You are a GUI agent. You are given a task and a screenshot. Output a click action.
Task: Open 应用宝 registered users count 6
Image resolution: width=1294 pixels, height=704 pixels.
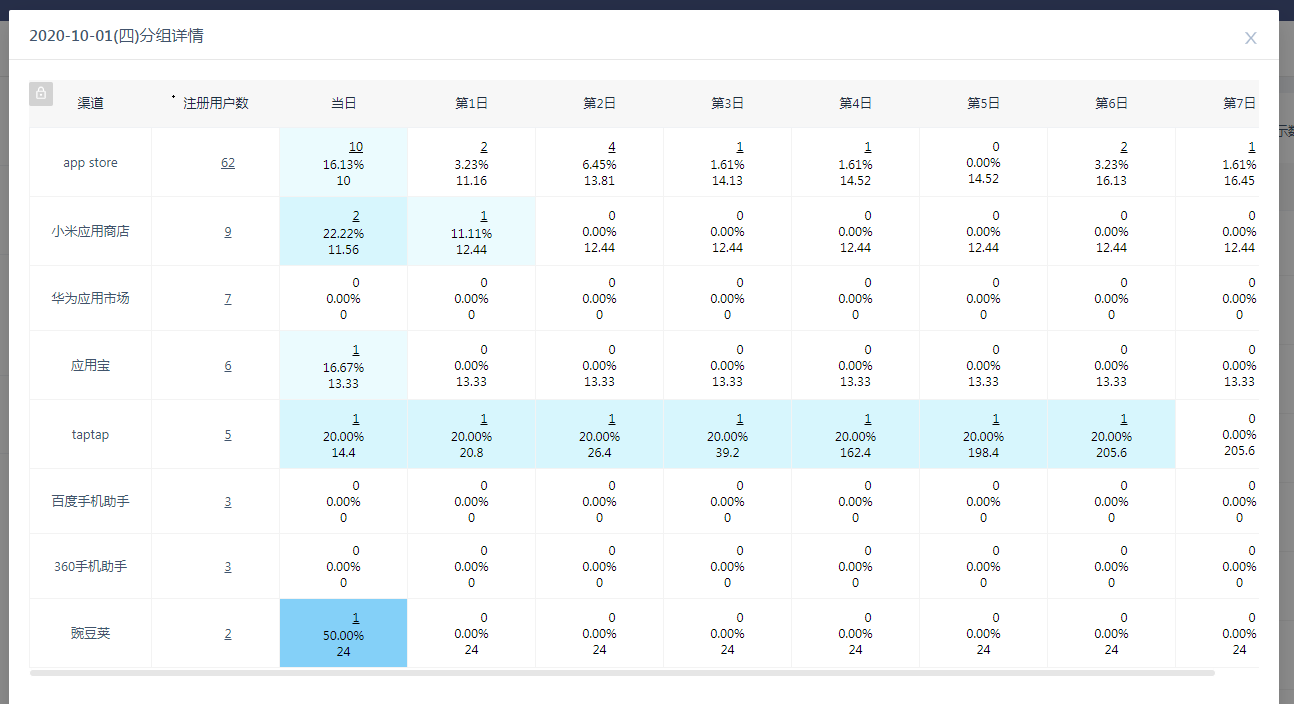228,366
